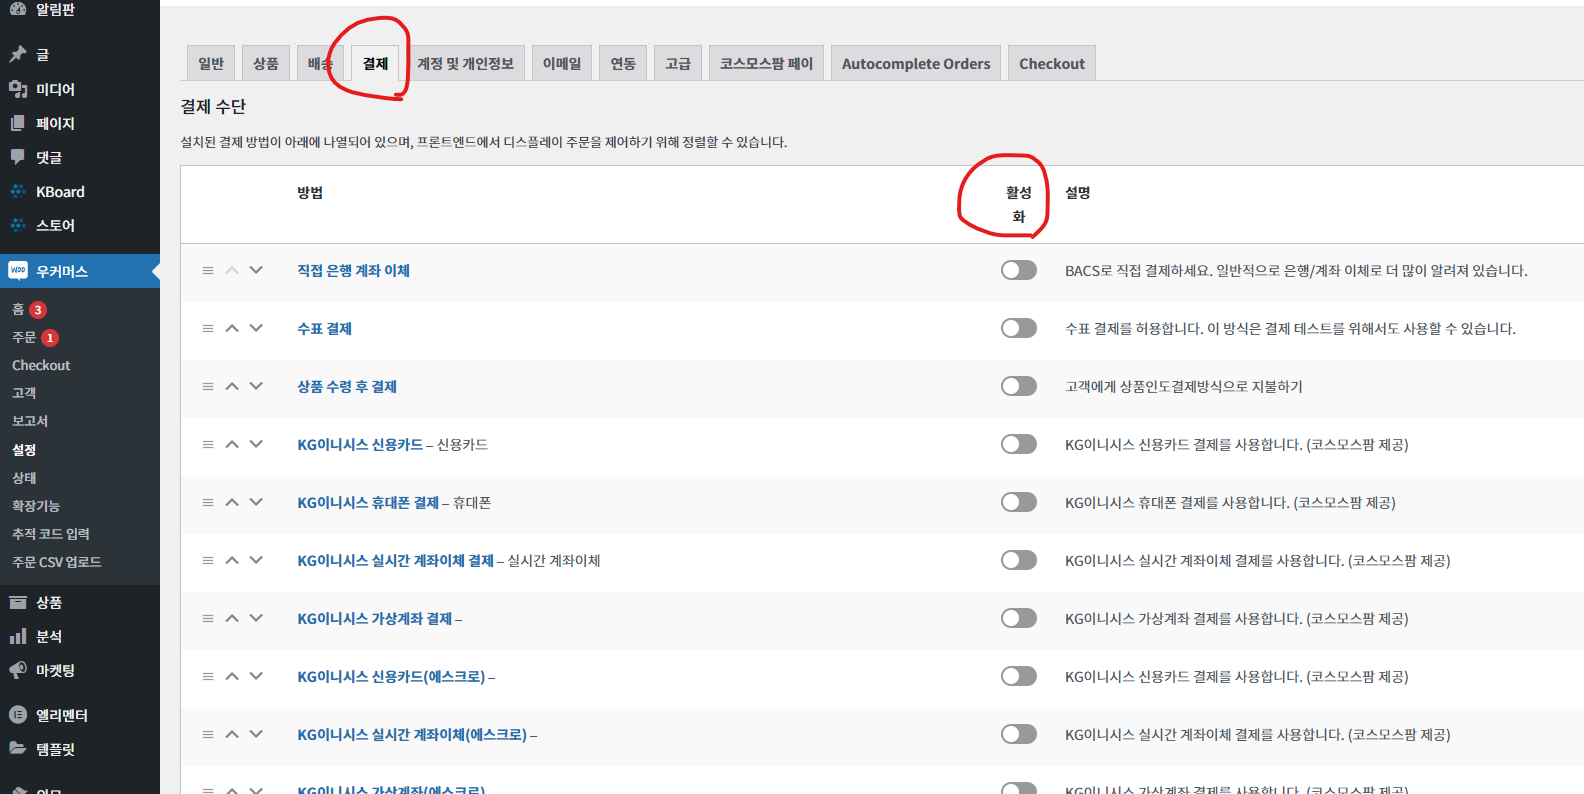The width and height of the screenshot is (1584, 794).
Task: Open the 수표 결제 method link
Action: [324, 329]
